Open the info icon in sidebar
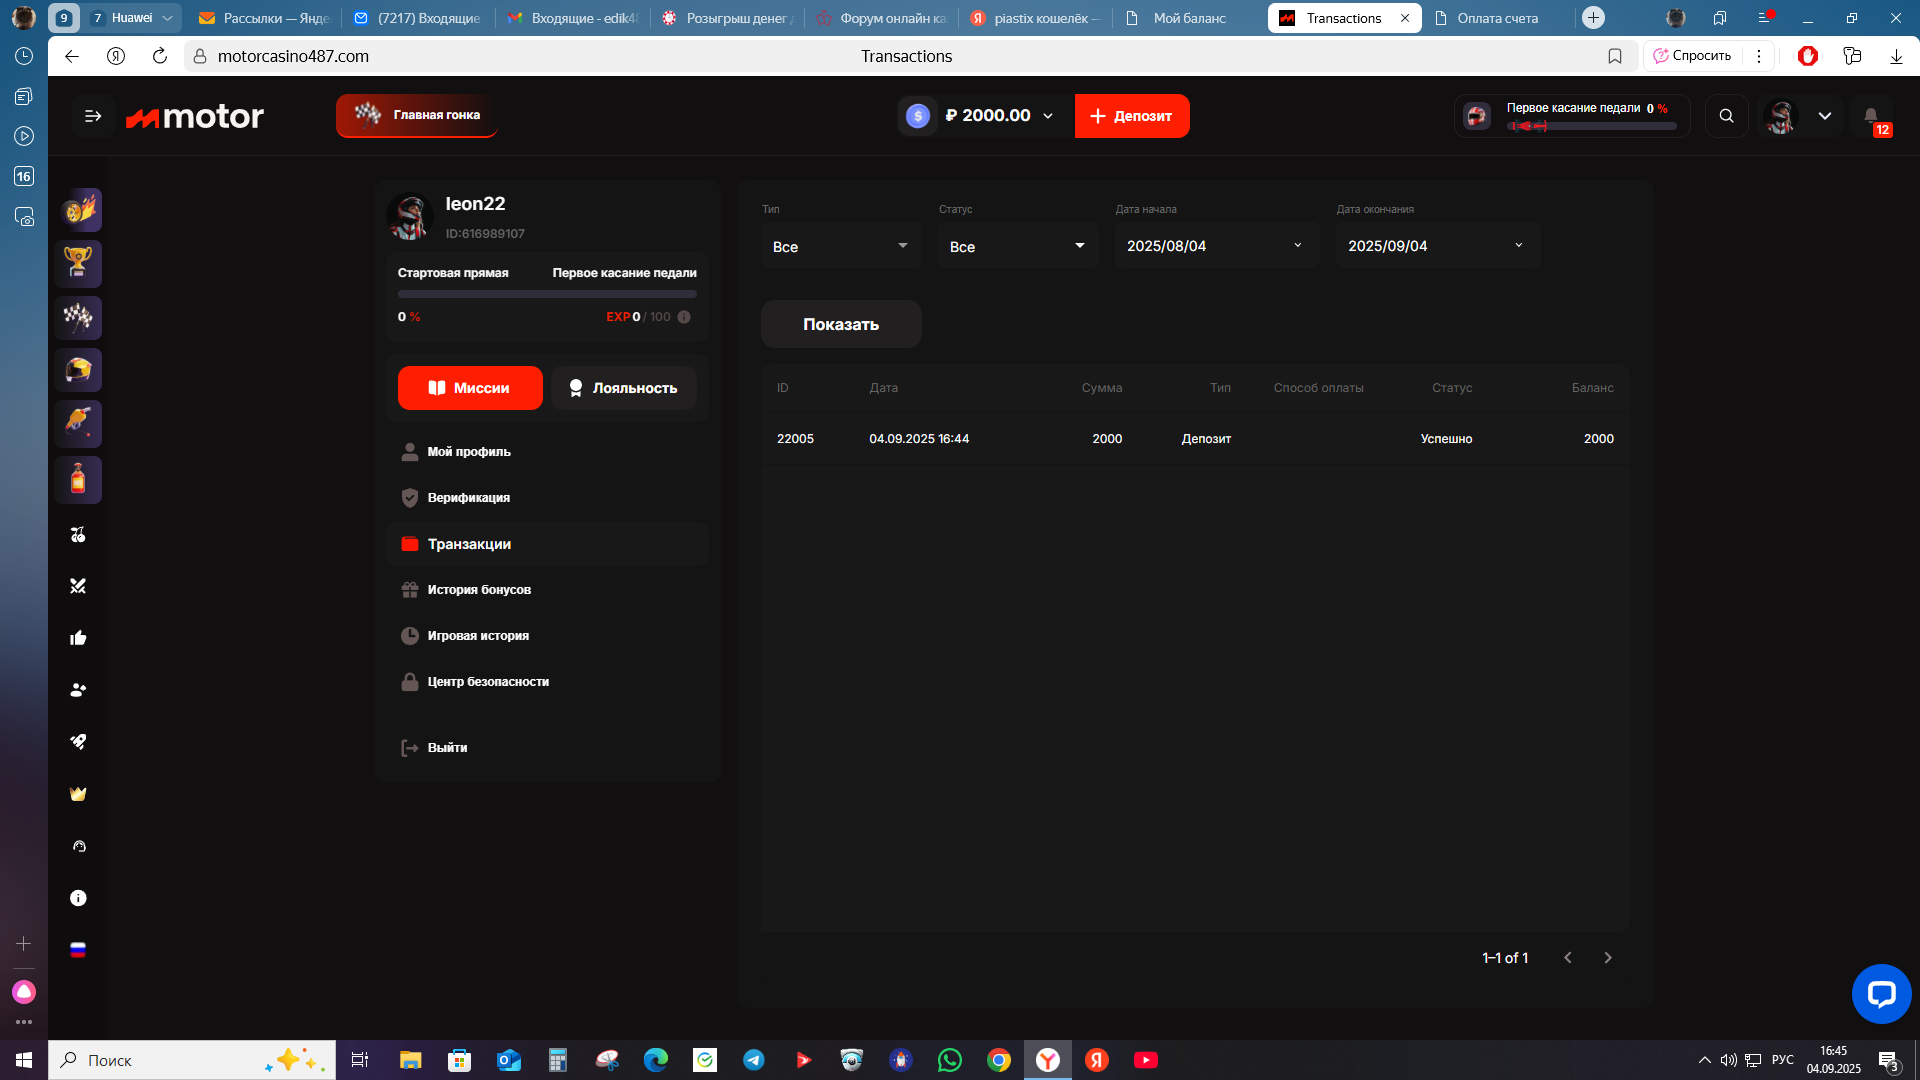The image size is (1920, 1080). pos(78,898)
